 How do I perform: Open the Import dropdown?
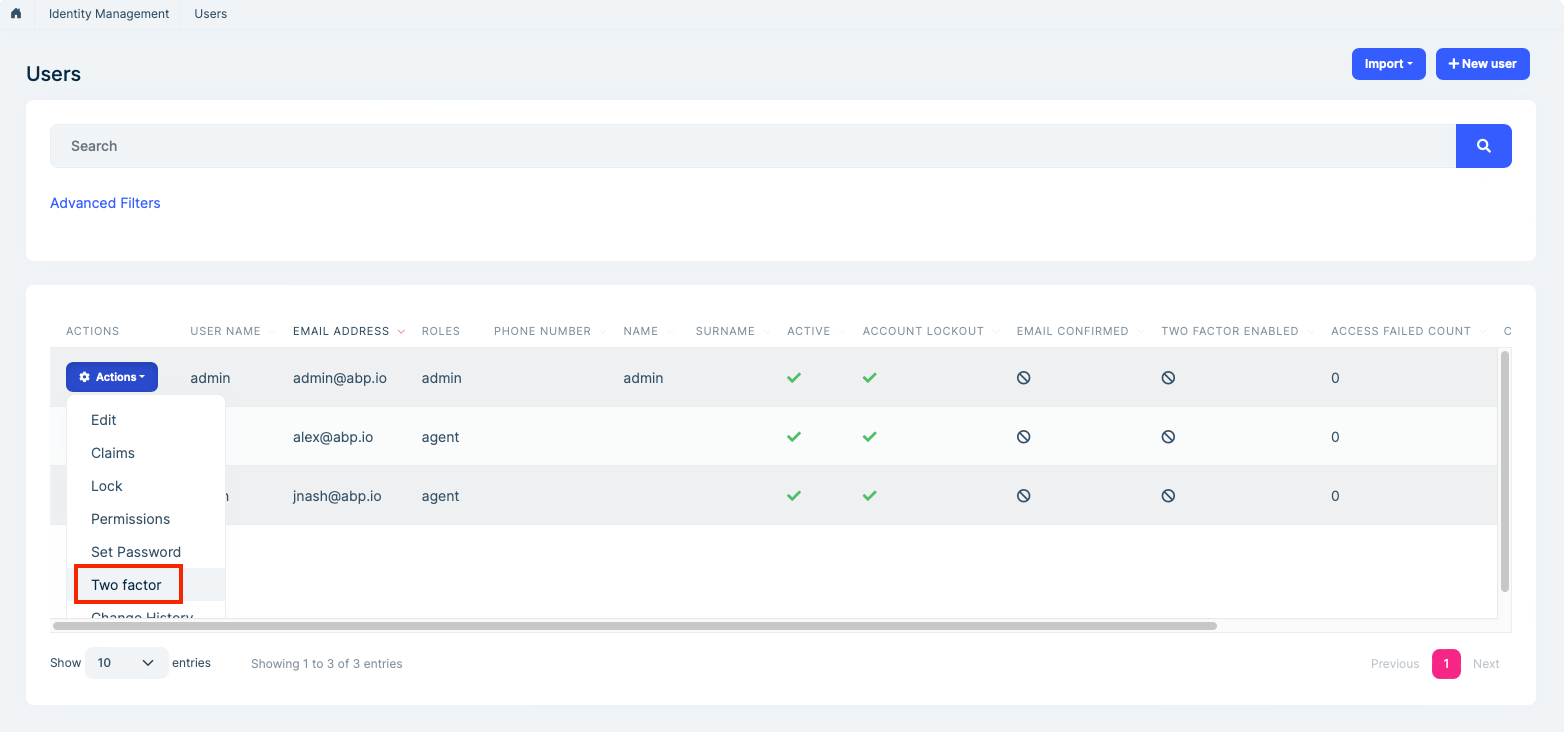point(1388,63)
